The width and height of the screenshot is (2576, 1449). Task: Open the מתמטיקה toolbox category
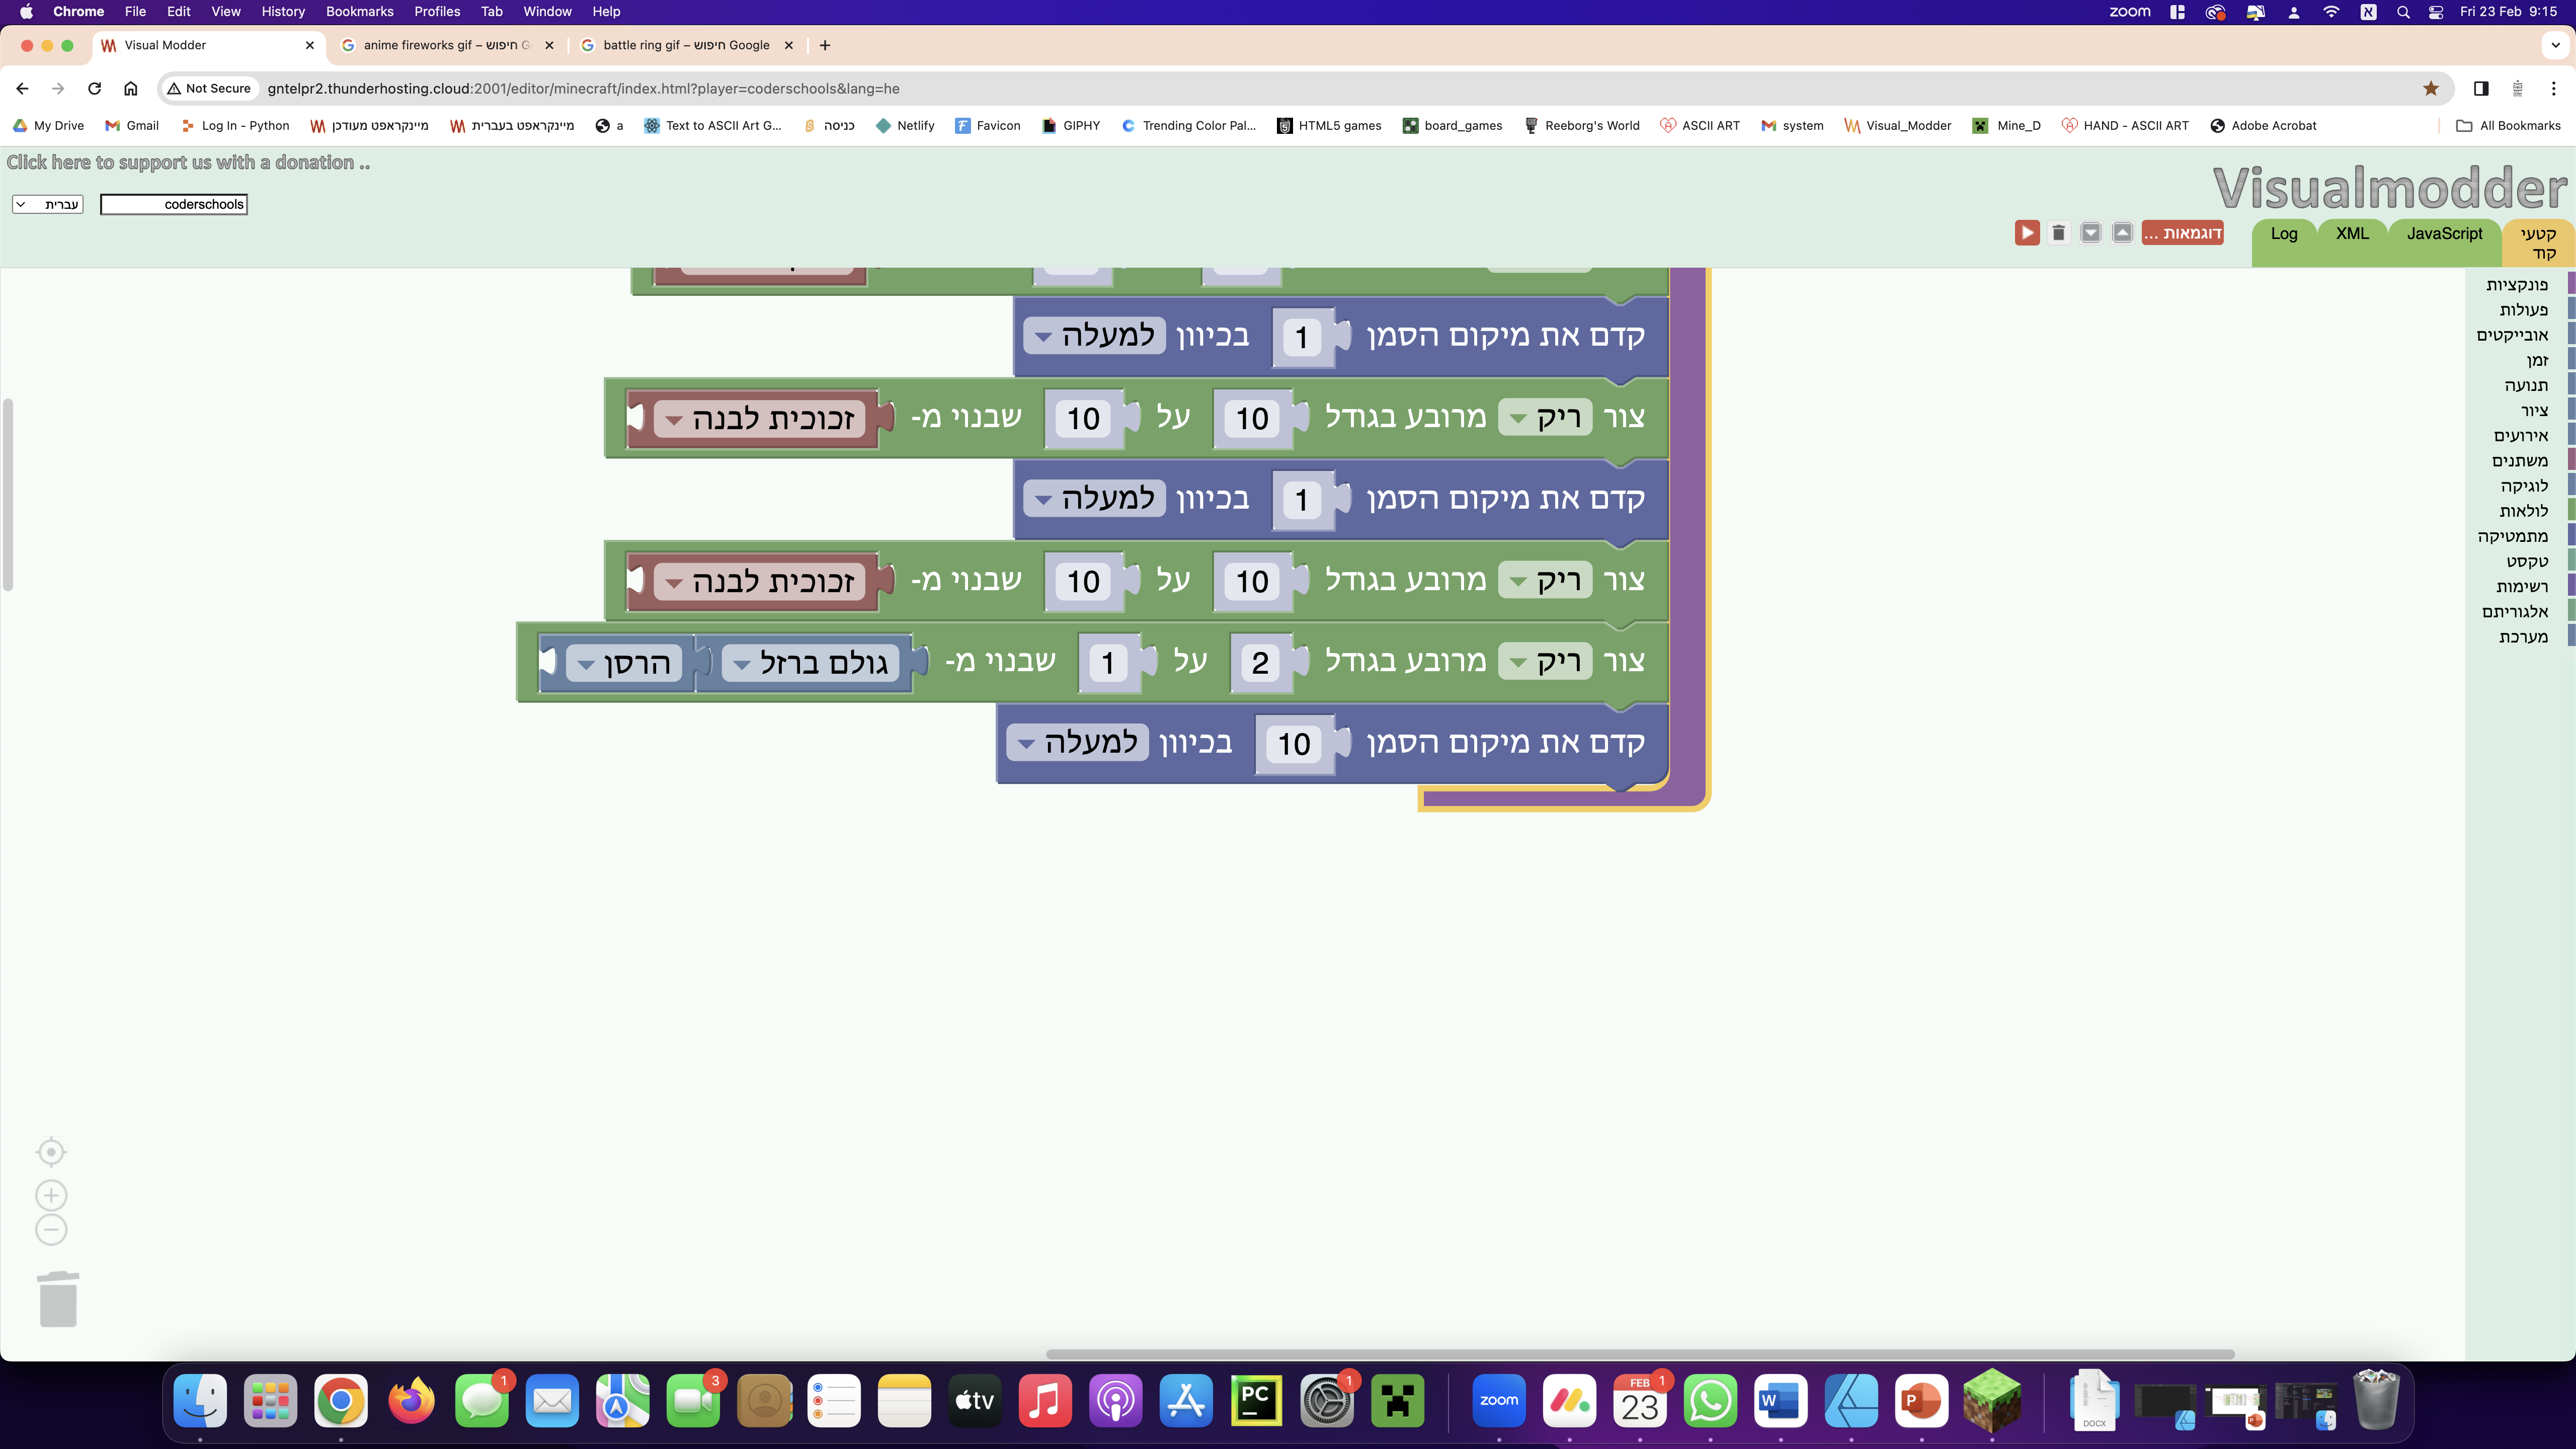click(x=2512, y=537)
